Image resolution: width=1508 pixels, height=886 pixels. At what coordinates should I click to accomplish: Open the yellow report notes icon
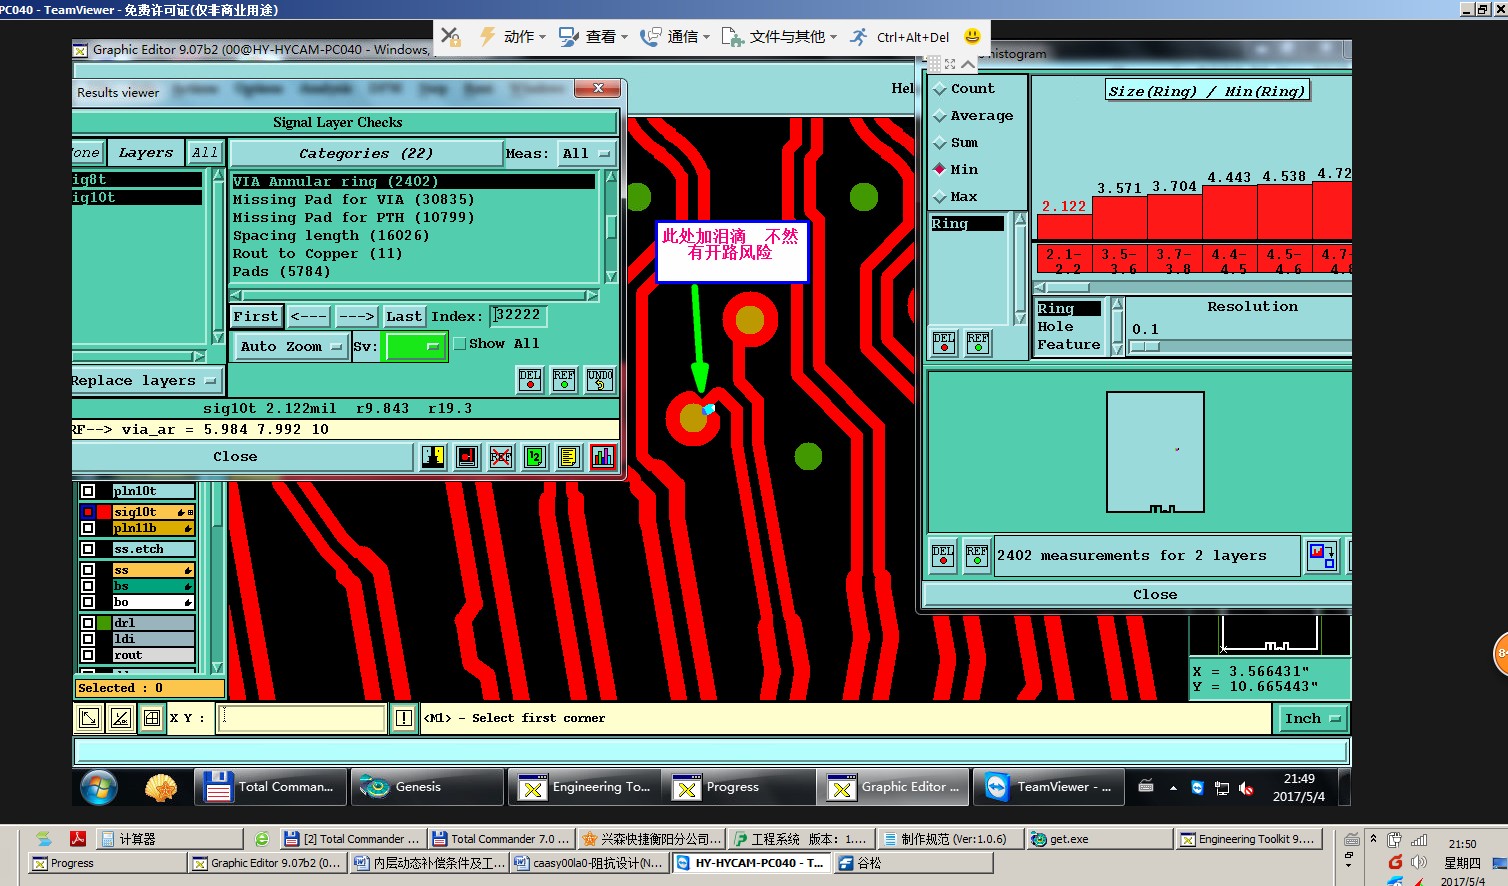coord(569,457)
